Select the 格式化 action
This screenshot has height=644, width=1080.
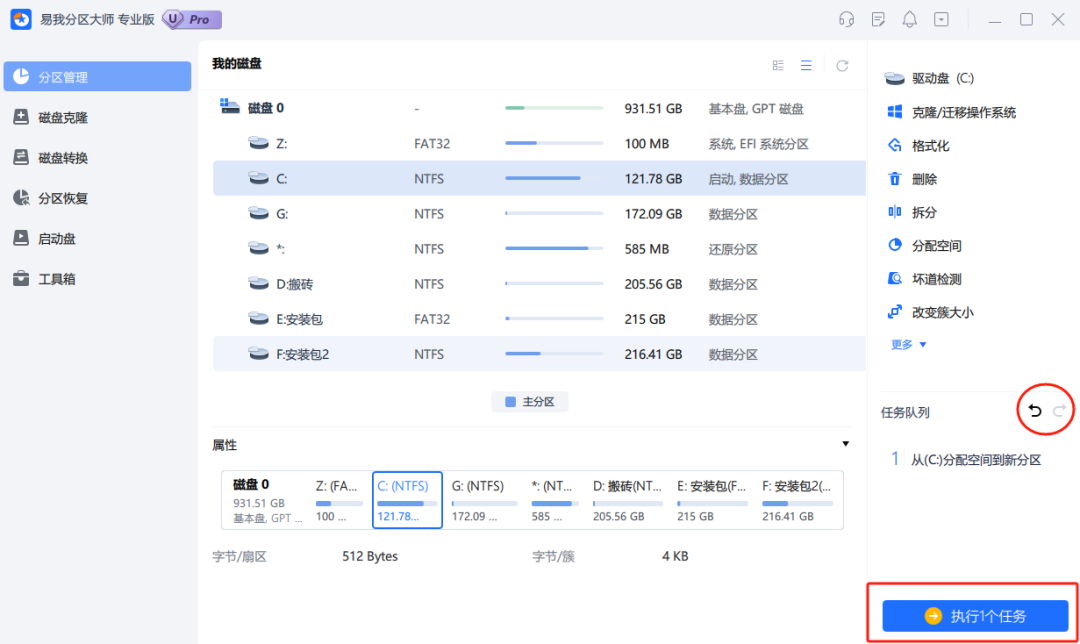930,146
